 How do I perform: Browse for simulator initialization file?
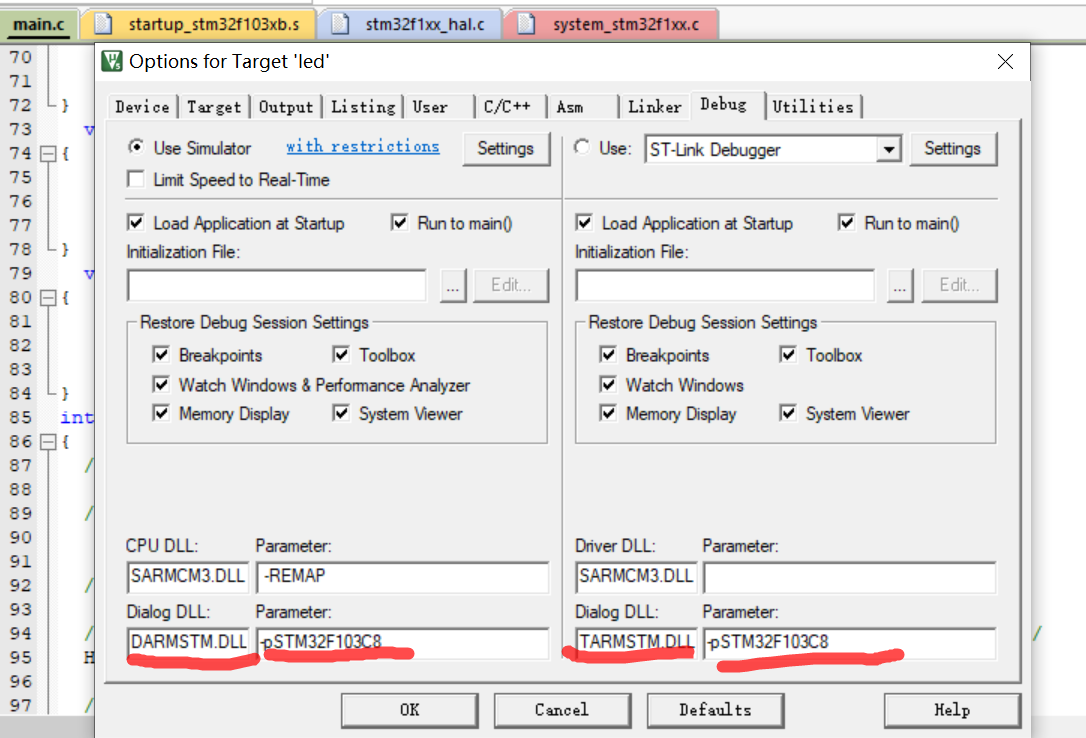(453, 285)
